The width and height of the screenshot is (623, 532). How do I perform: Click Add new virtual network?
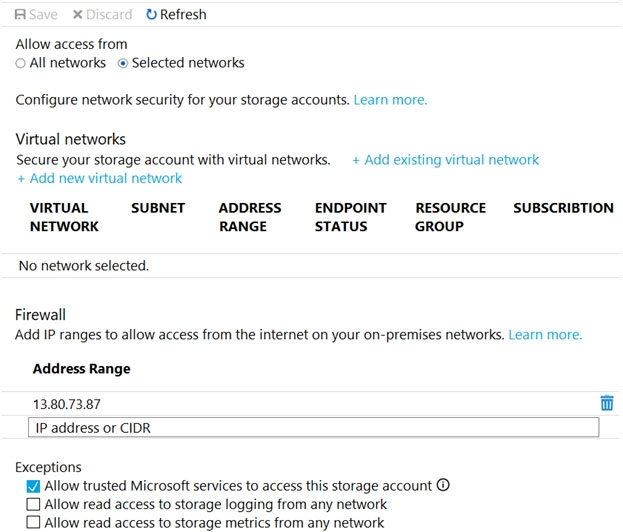(99, 178)
